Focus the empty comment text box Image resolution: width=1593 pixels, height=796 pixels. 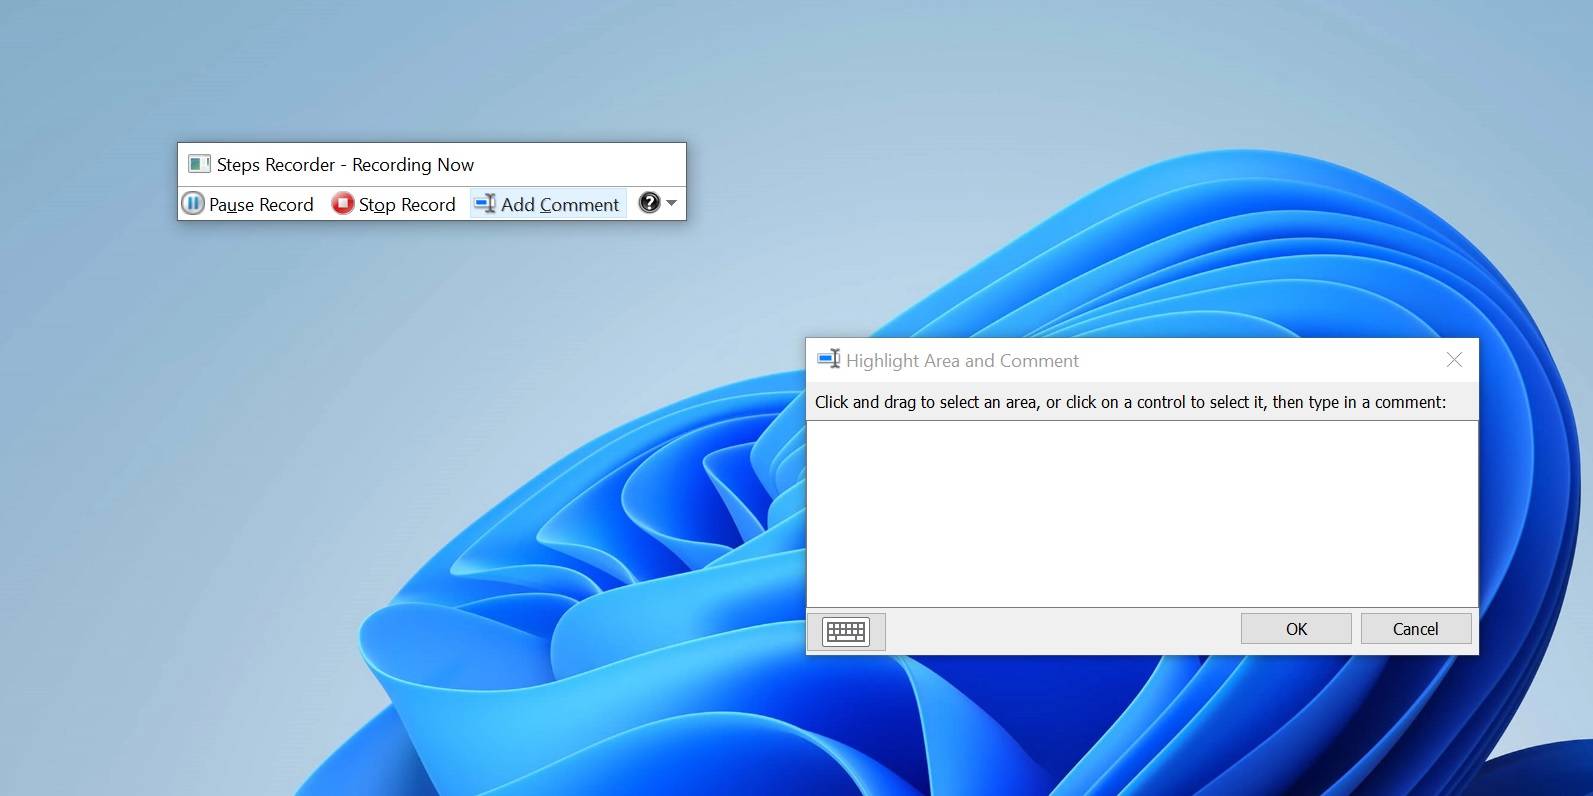pos(1141,513)
